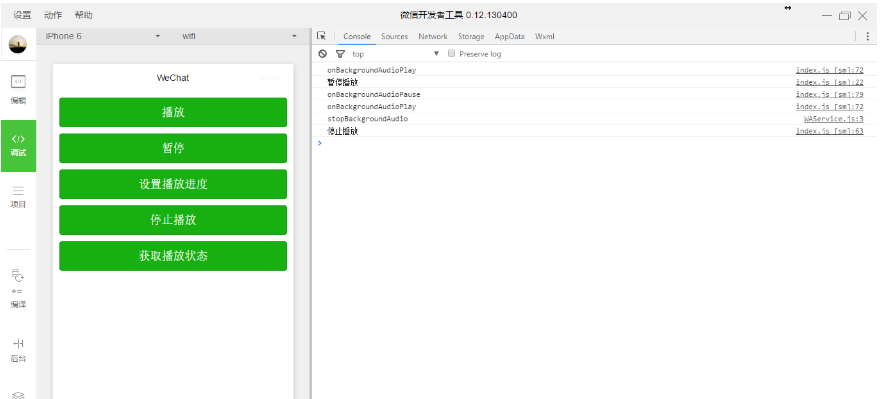Open the iPhone 6 device dropdown
The image size is (886, 399).
[103, 36]
